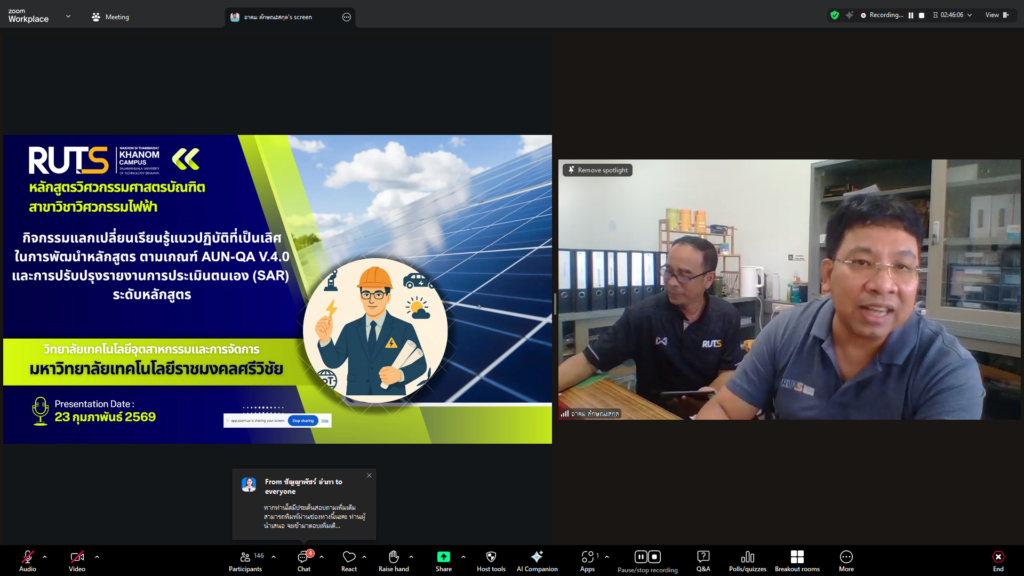Expand the Audio options arrow

[45, 557]
